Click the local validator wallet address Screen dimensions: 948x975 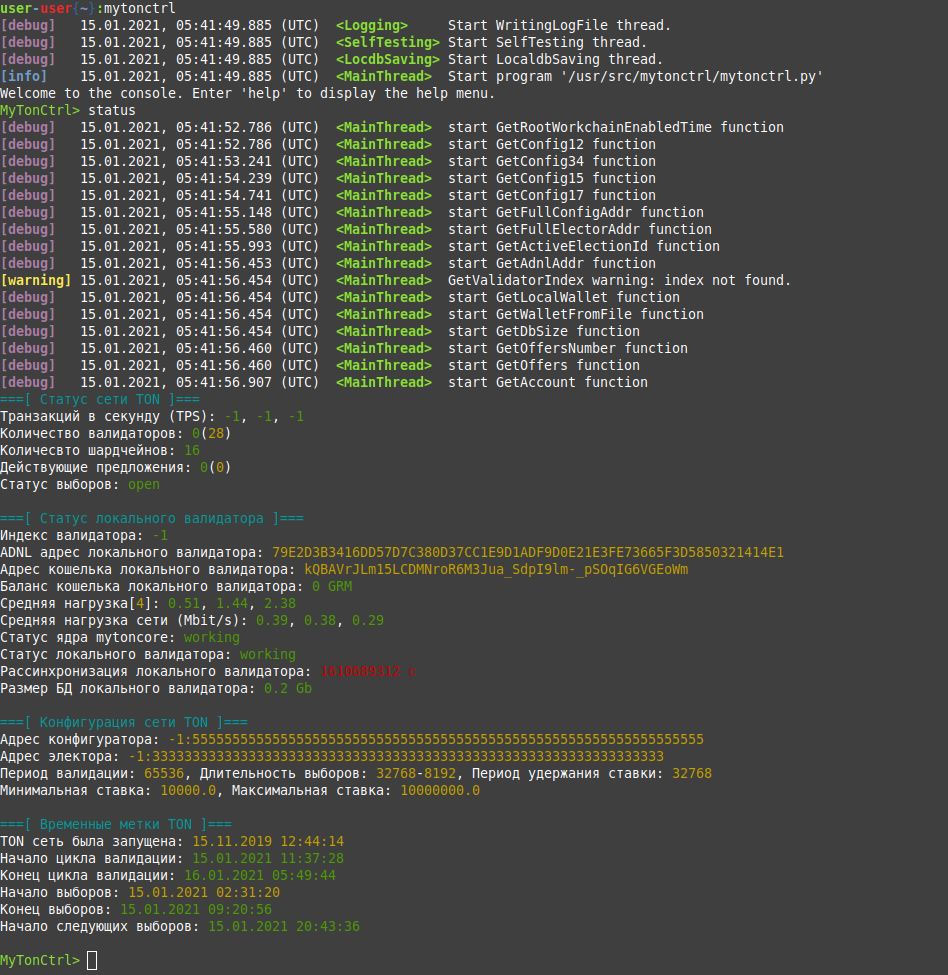point(496,570)
